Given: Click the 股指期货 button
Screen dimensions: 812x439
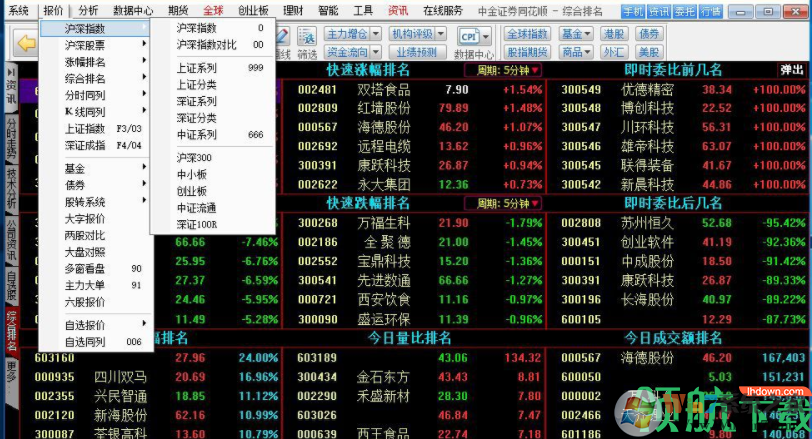Looking at the screenshot, I should (527, 52).
